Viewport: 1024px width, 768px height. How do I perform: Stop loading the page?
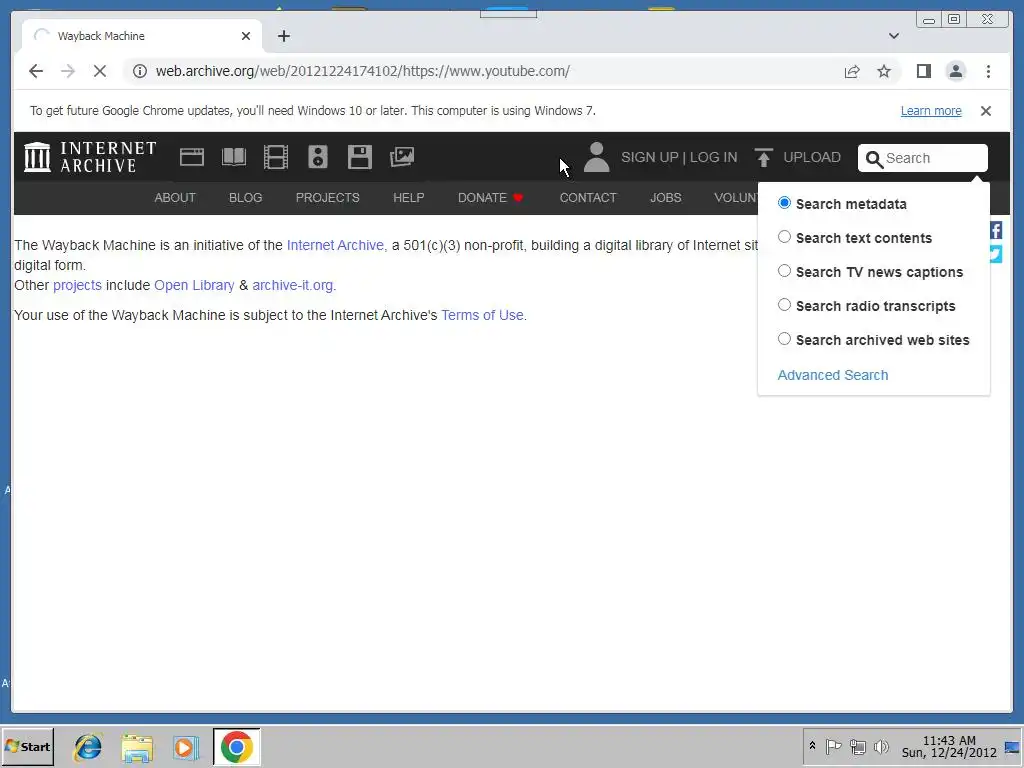[x=100, y=71]
